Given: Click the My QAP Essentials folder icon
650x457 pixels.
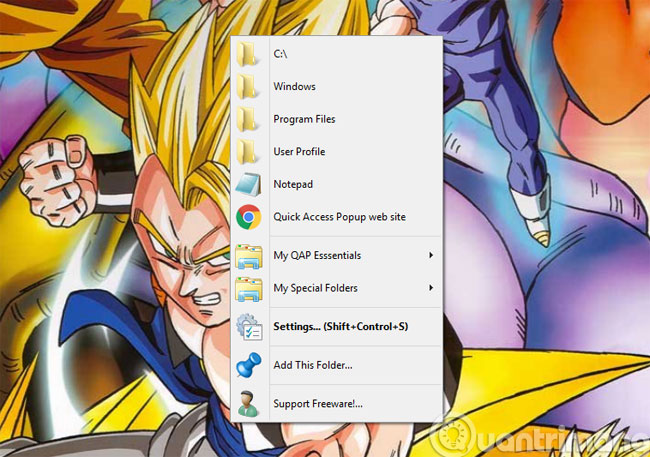Looking at the screenshot, I should tap(248, 256).
